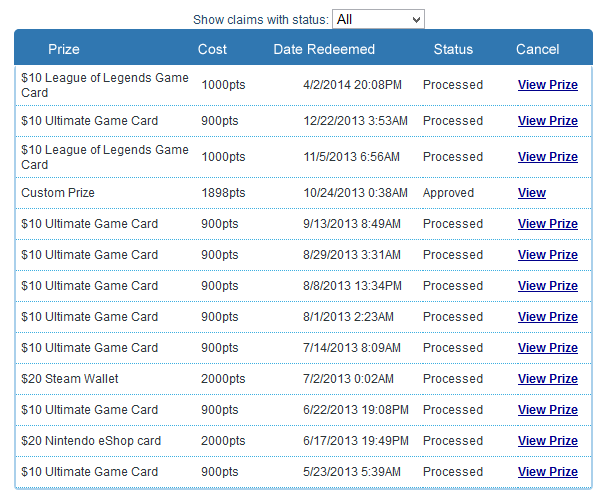This screenshot has height=501, width=605.
Task: Click the Prize column header
Action: pyautogui.click(x=64, y=49)
